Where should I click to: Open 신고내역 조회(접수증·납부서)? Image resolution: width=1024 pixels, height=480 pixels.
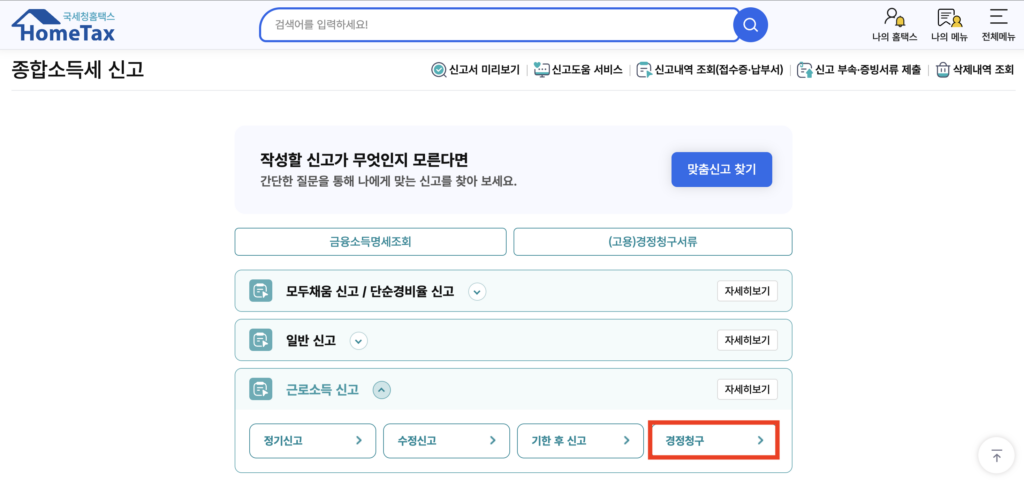tap(711, 70)
